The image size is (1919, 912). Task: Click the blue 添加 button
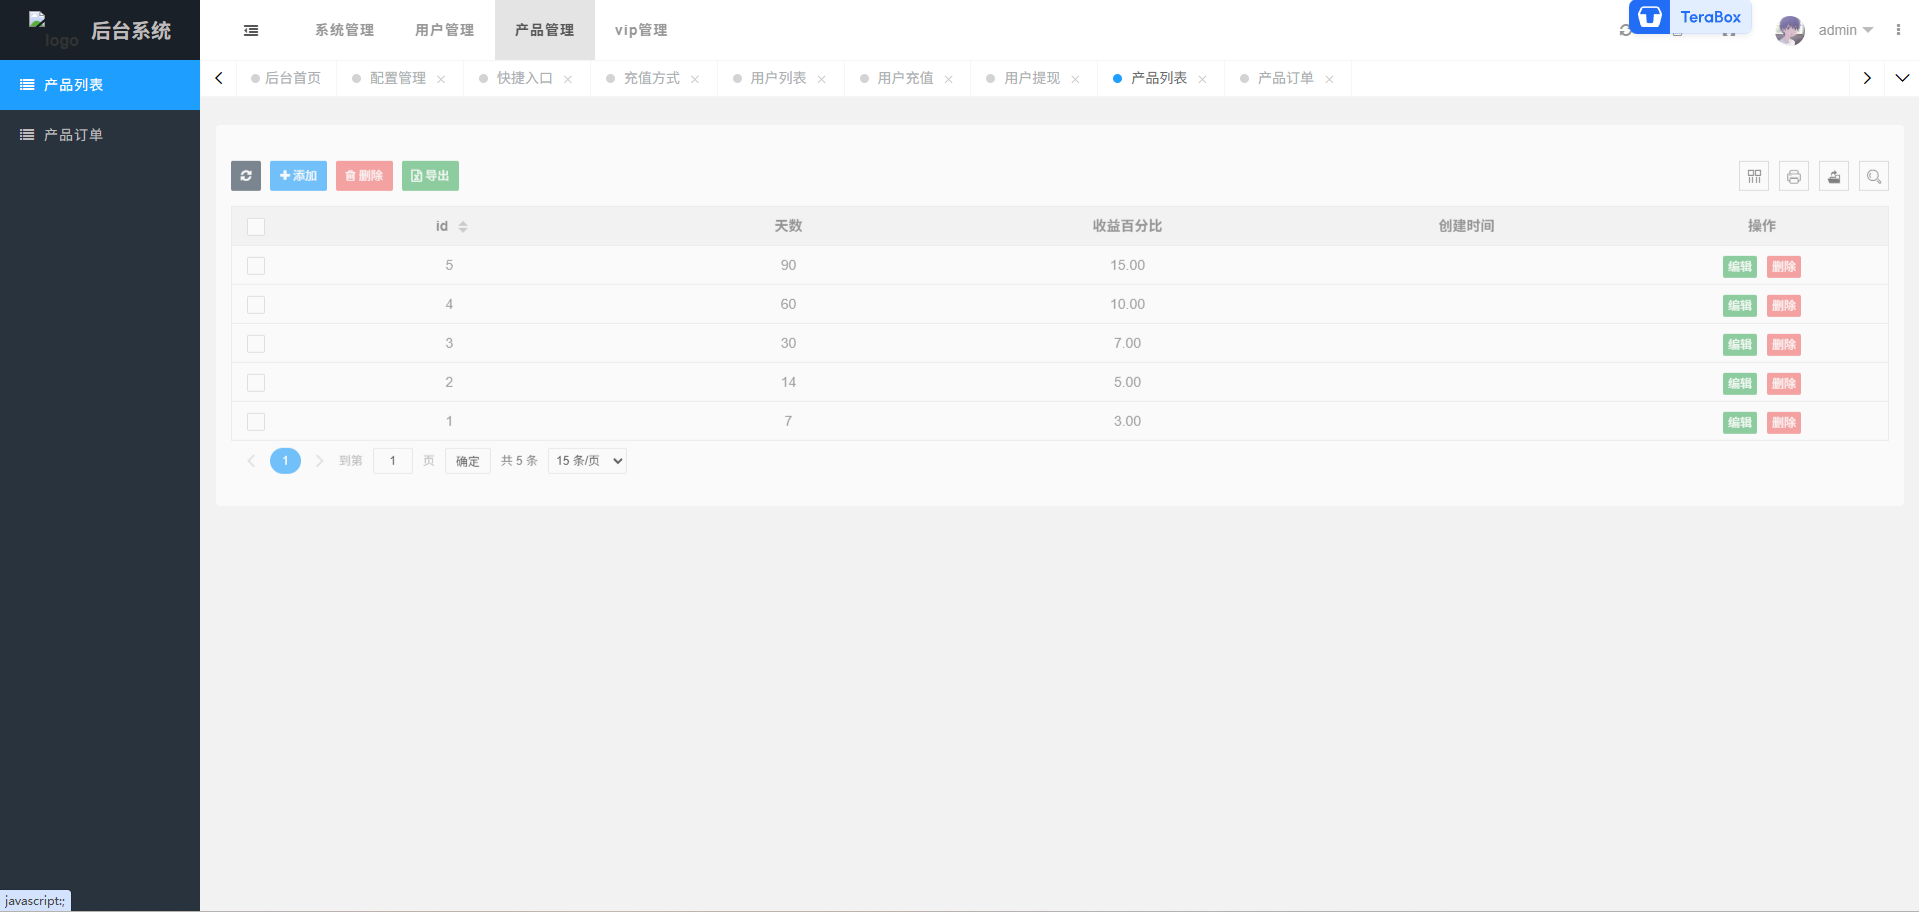298,176
